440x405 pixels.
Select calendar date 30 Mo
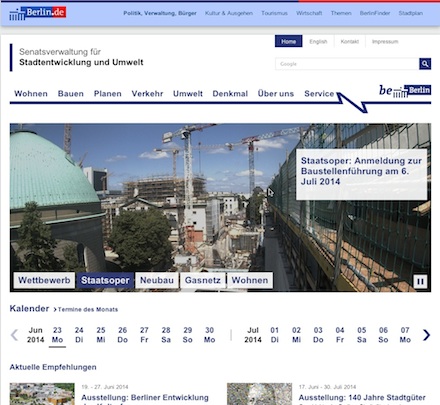(209, 335)
